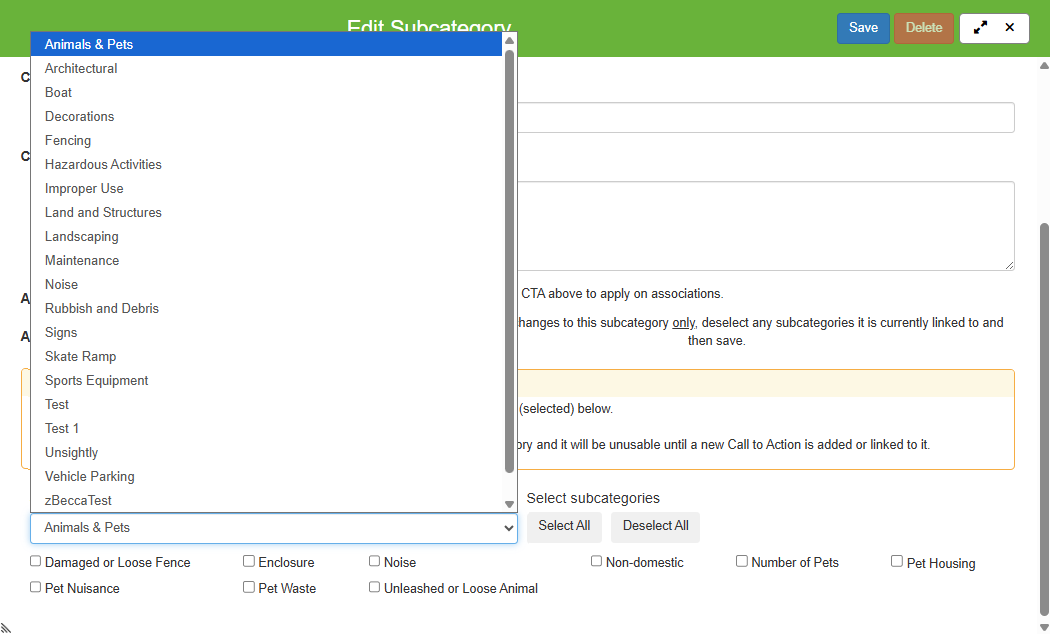The height and width of the screenshot is (634, 1050).
Task: Click the dropdown list scrollbar thumb
Action: [x=509, y=260]
